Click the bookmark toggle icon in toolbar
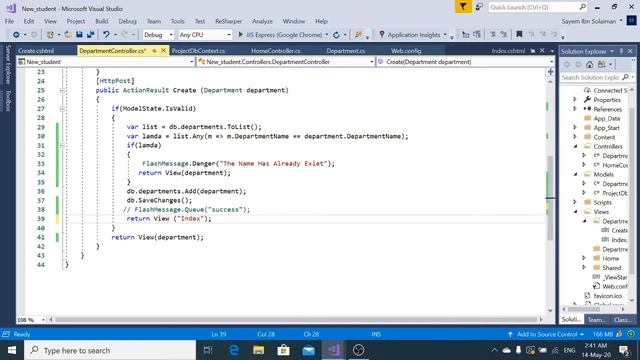This screenshot has height=360, width=640. (x=519, y=35)
